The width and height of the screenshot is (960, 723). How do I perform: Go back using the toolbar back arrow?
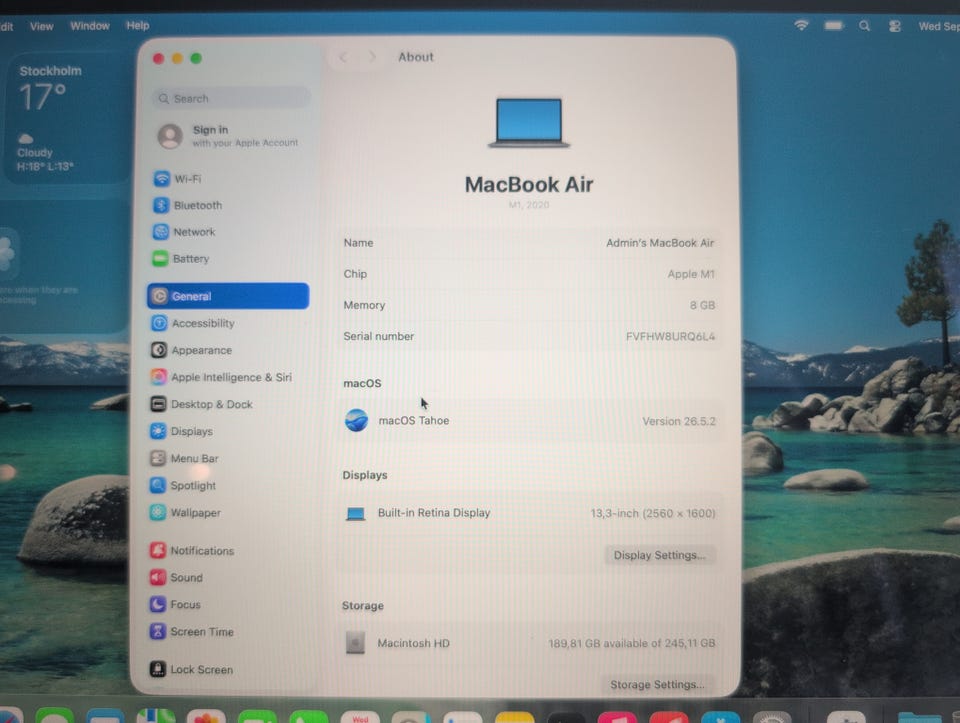(x=343, y=57)
